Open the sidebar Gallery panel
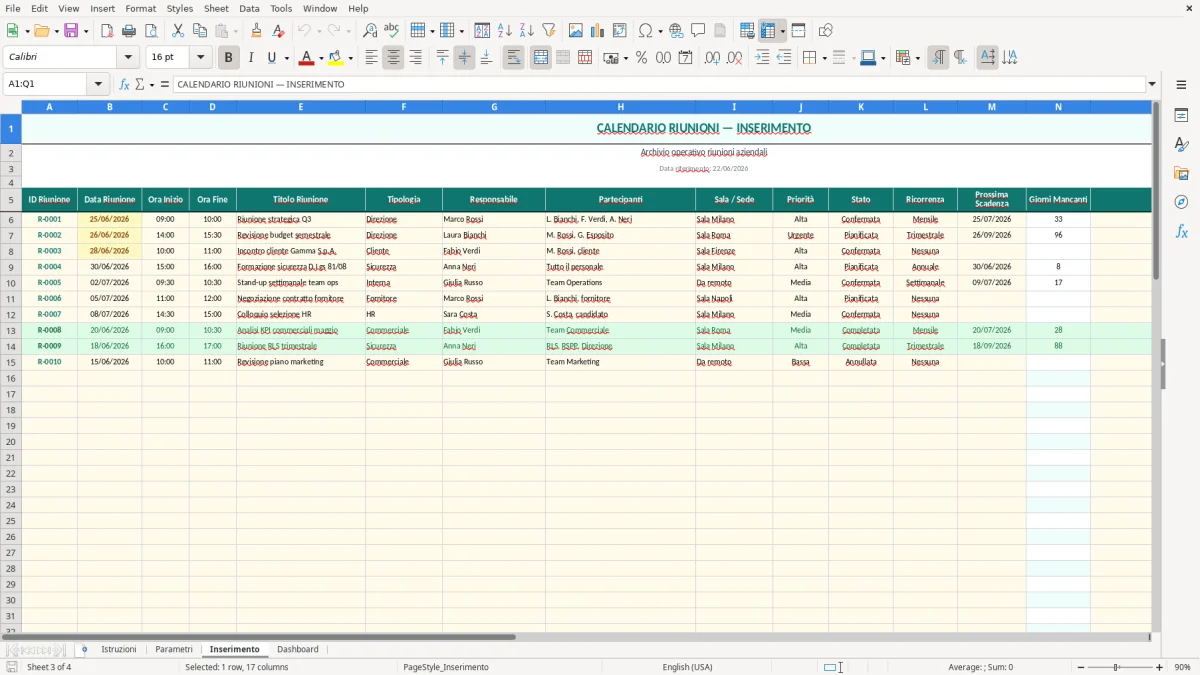 click(x=1181, y=174)
